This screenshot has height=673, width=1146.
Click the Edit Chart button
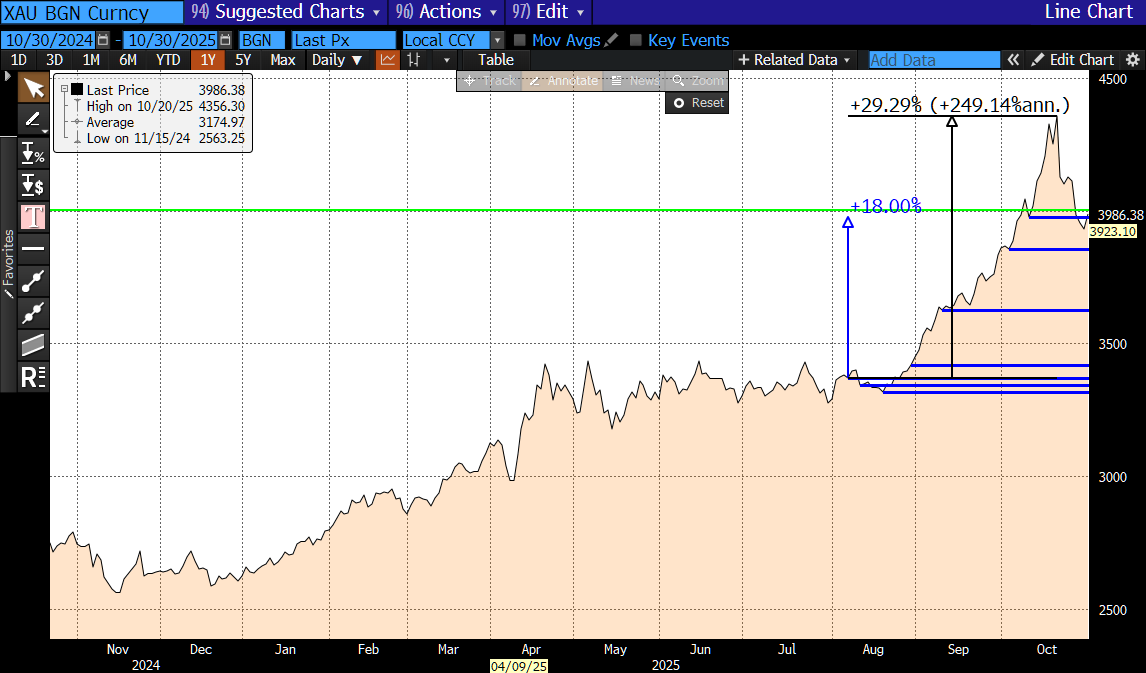[1072, 60]
